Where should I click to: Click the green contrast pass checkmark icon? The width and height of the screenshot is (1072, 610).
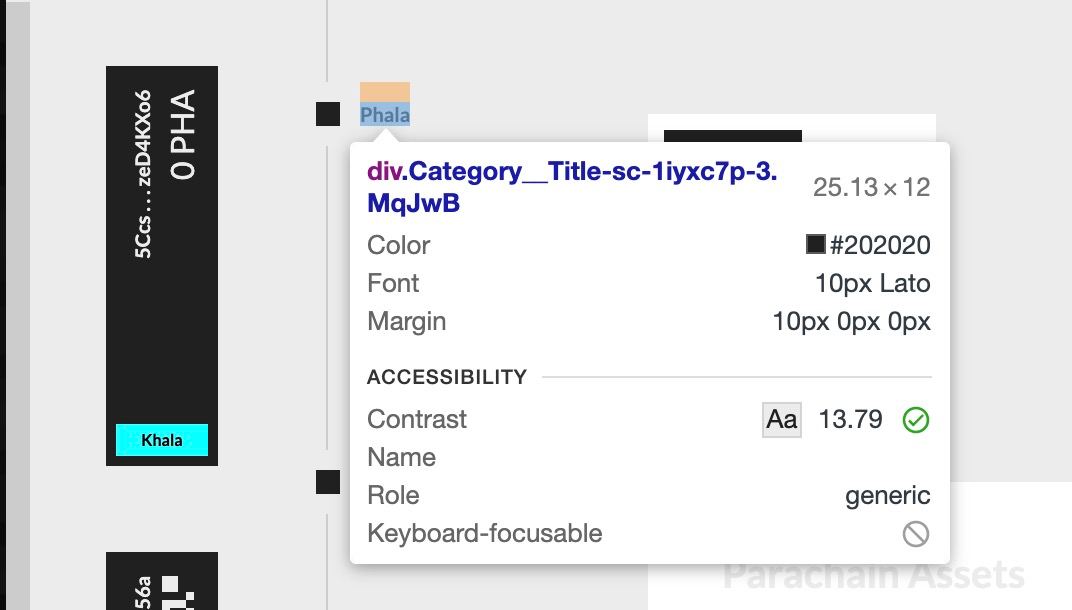click(916, 419)
